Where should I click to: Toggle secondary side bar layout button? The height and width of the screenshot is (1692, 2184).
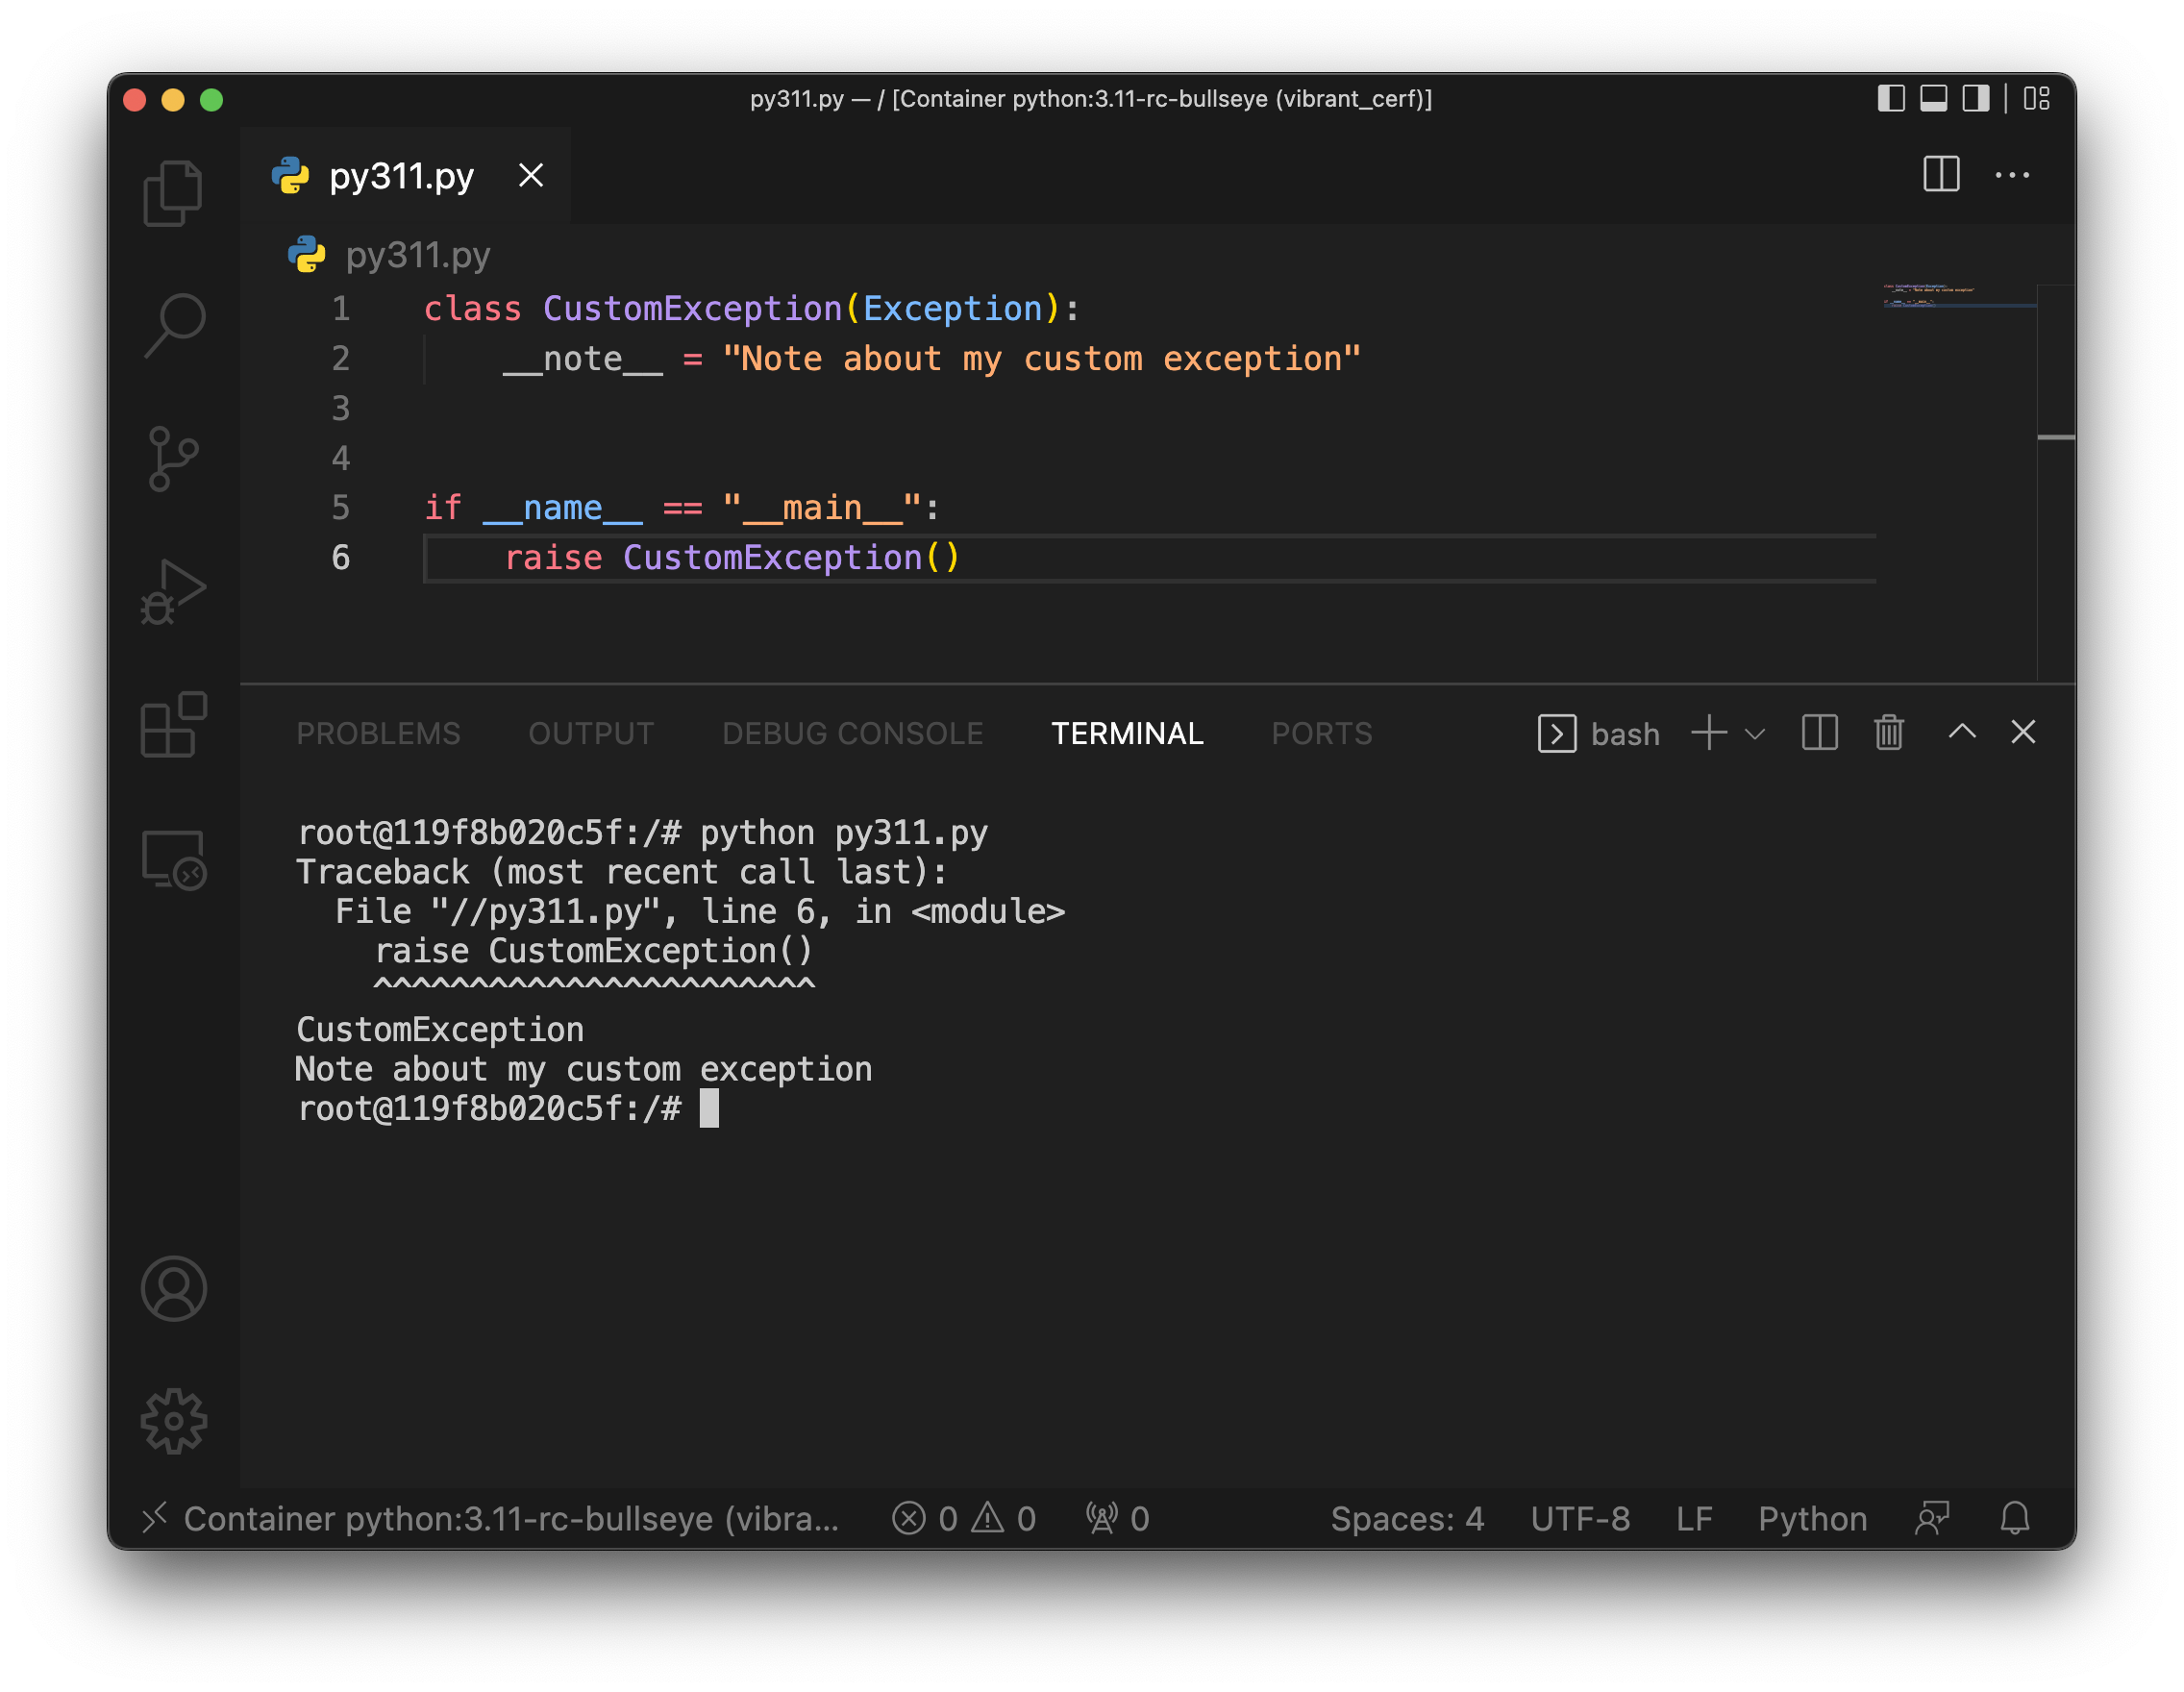[1975, 99]
